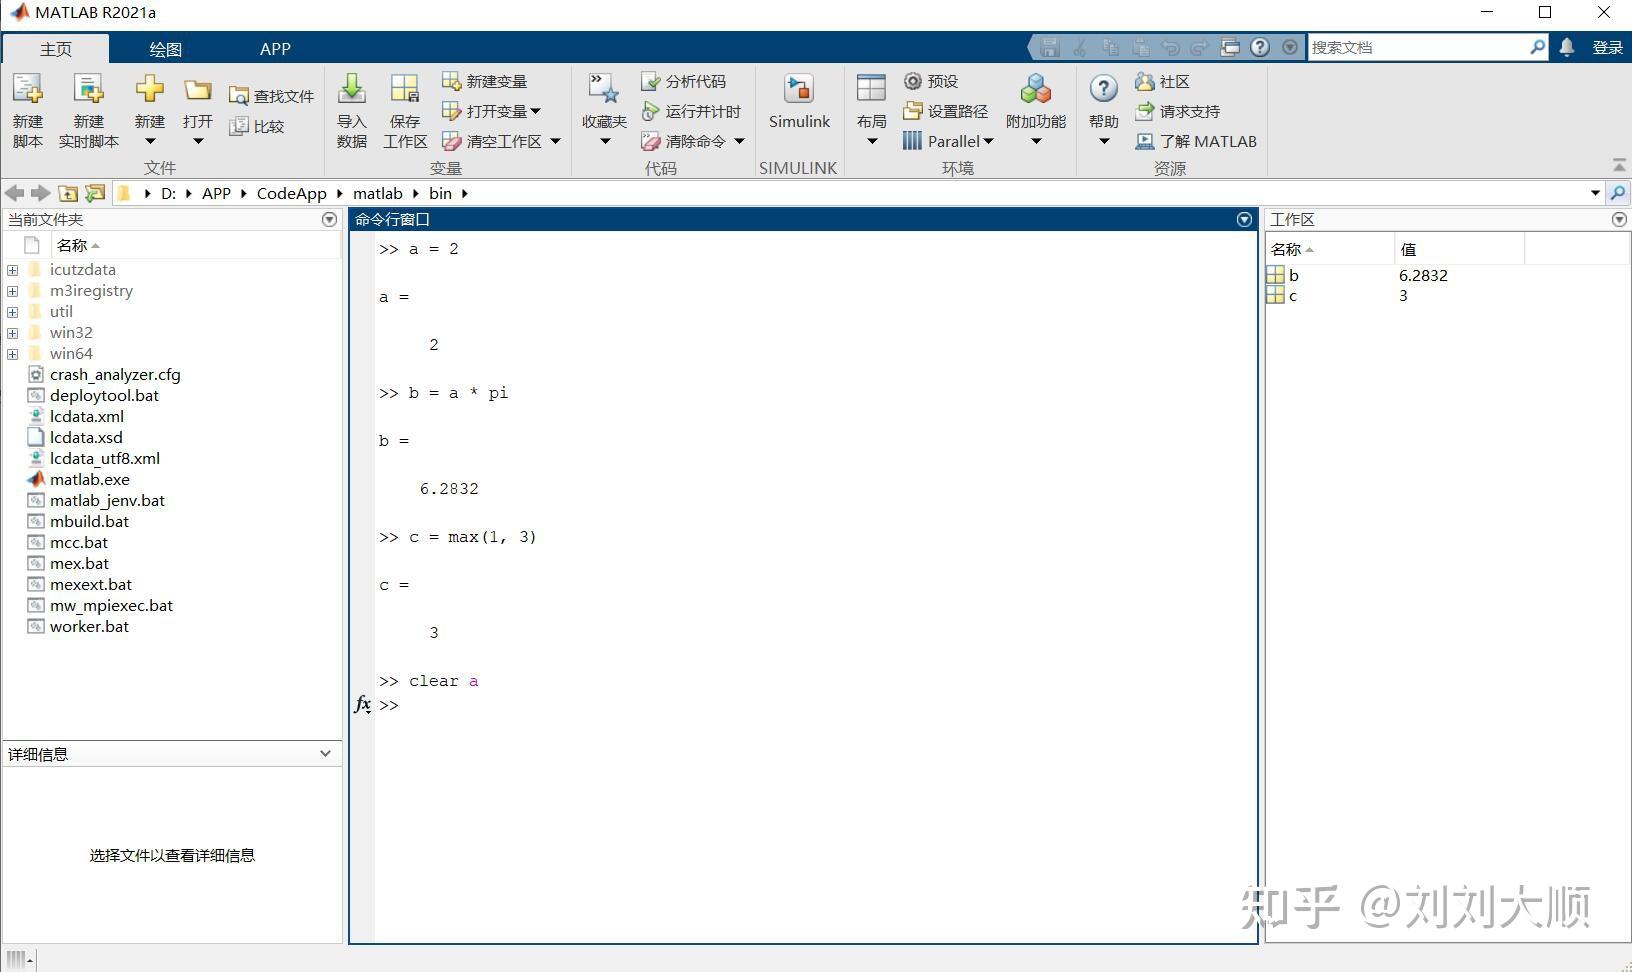The height and width of the screenshot is (972, 1632).
Task: Open the 清除命令 (Clear Commands) dropdown arrow
Action: click(738, 141)
